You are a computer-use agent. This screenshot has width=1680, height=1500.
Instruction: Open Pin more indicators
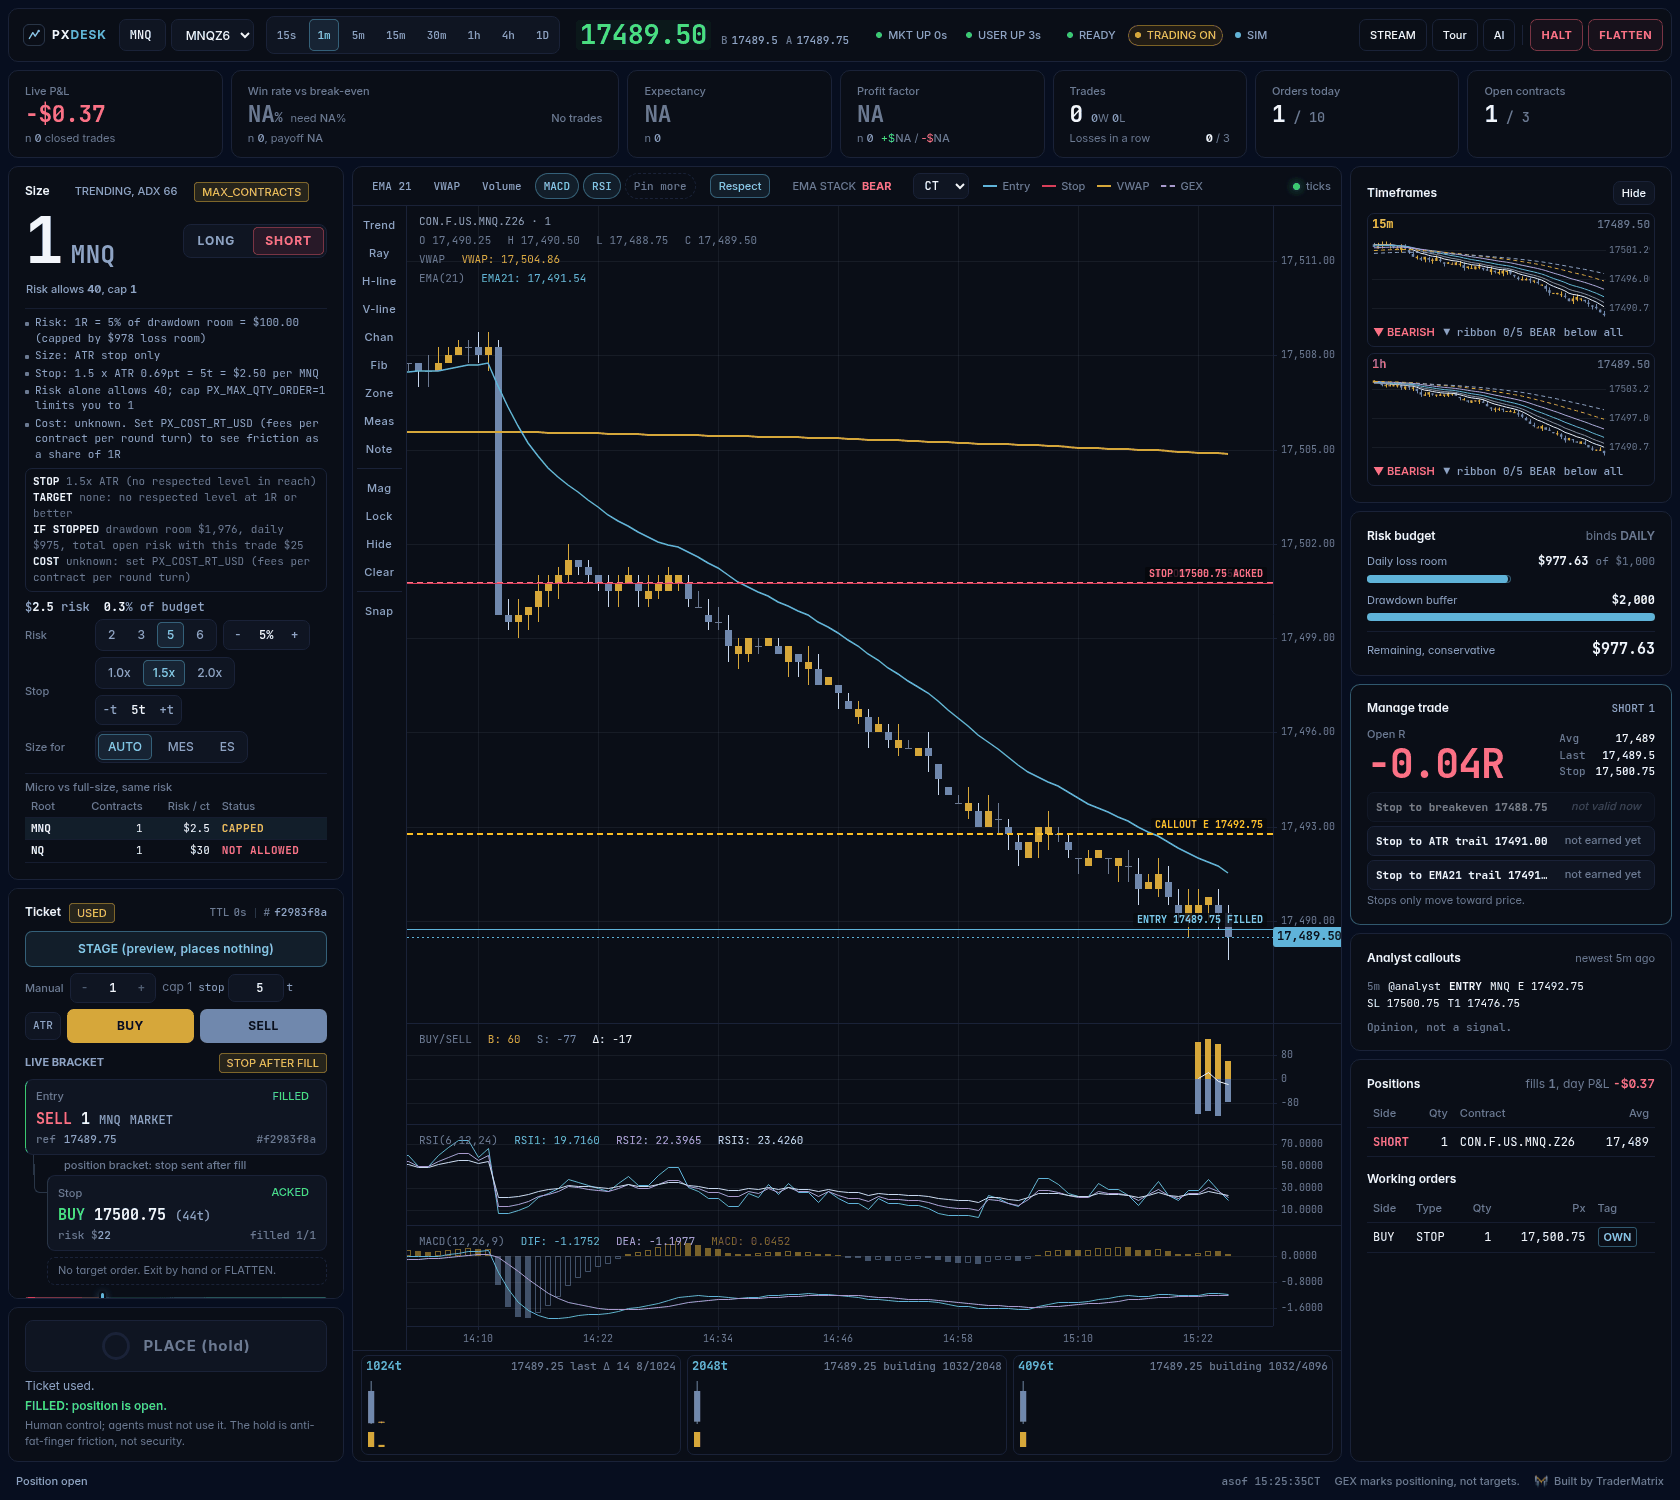tap(660, 186)
